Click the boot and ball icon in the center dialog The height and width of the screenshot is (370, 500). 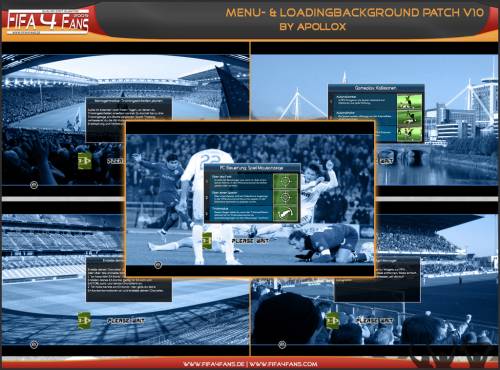[x=285, y=214]
